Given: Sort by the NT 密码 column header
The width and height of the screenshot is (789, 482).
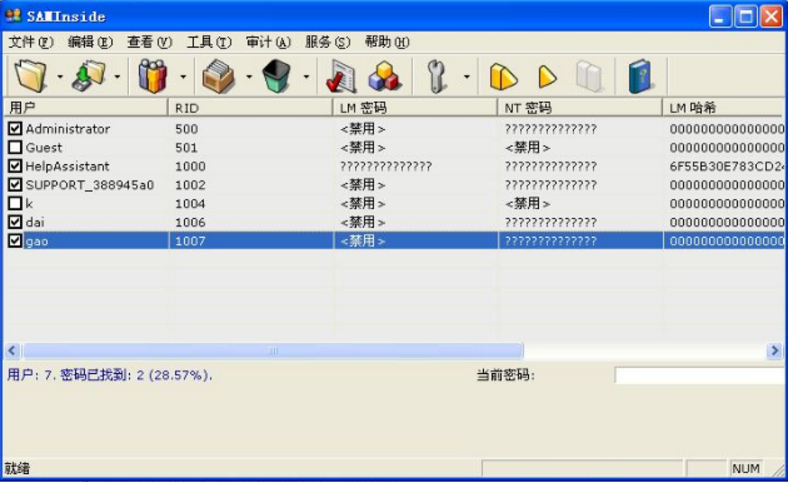Looking at the screenshot, I should pyautogui.click(x=581, y=107).
